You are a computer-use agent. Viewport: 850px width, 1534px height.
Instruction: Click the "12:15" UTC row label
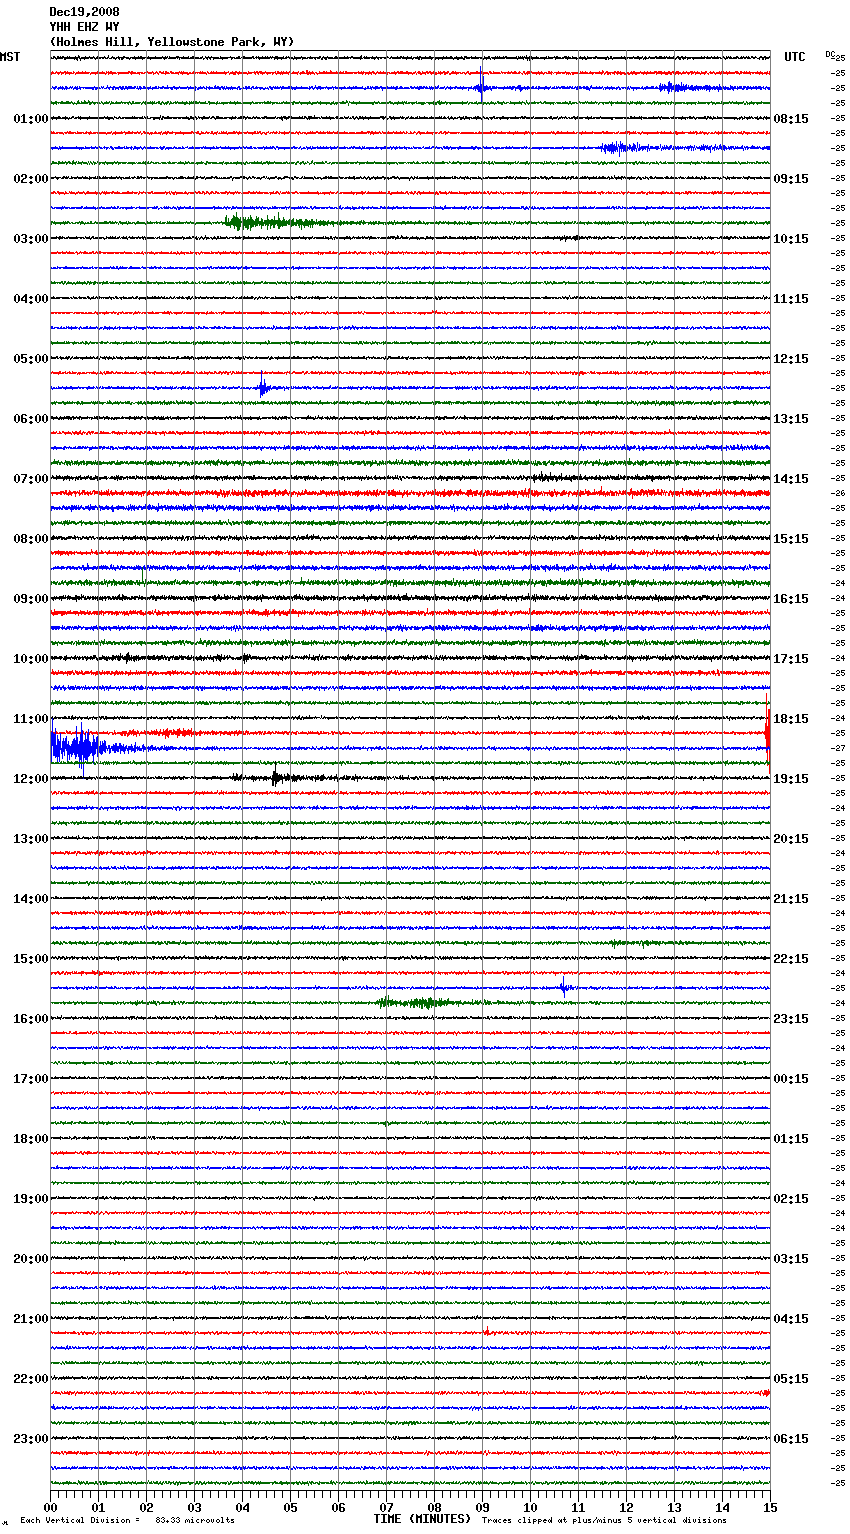[x=791, y=359]
